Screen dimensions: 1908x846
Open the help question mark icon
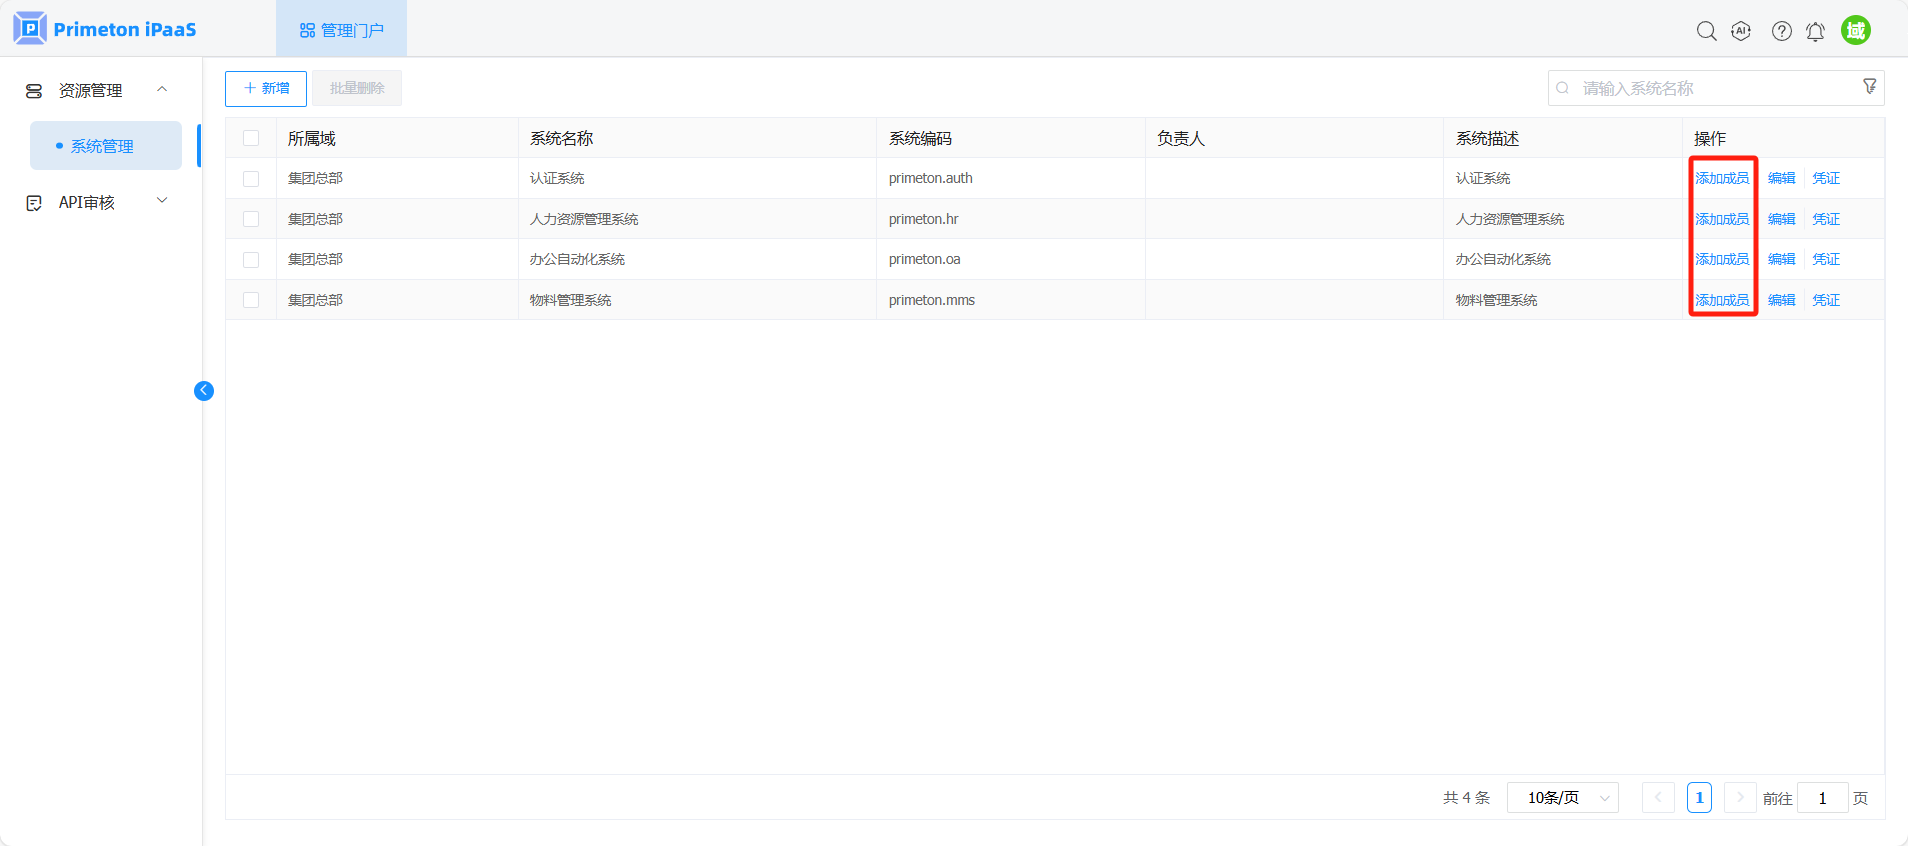coord(1781,31)
